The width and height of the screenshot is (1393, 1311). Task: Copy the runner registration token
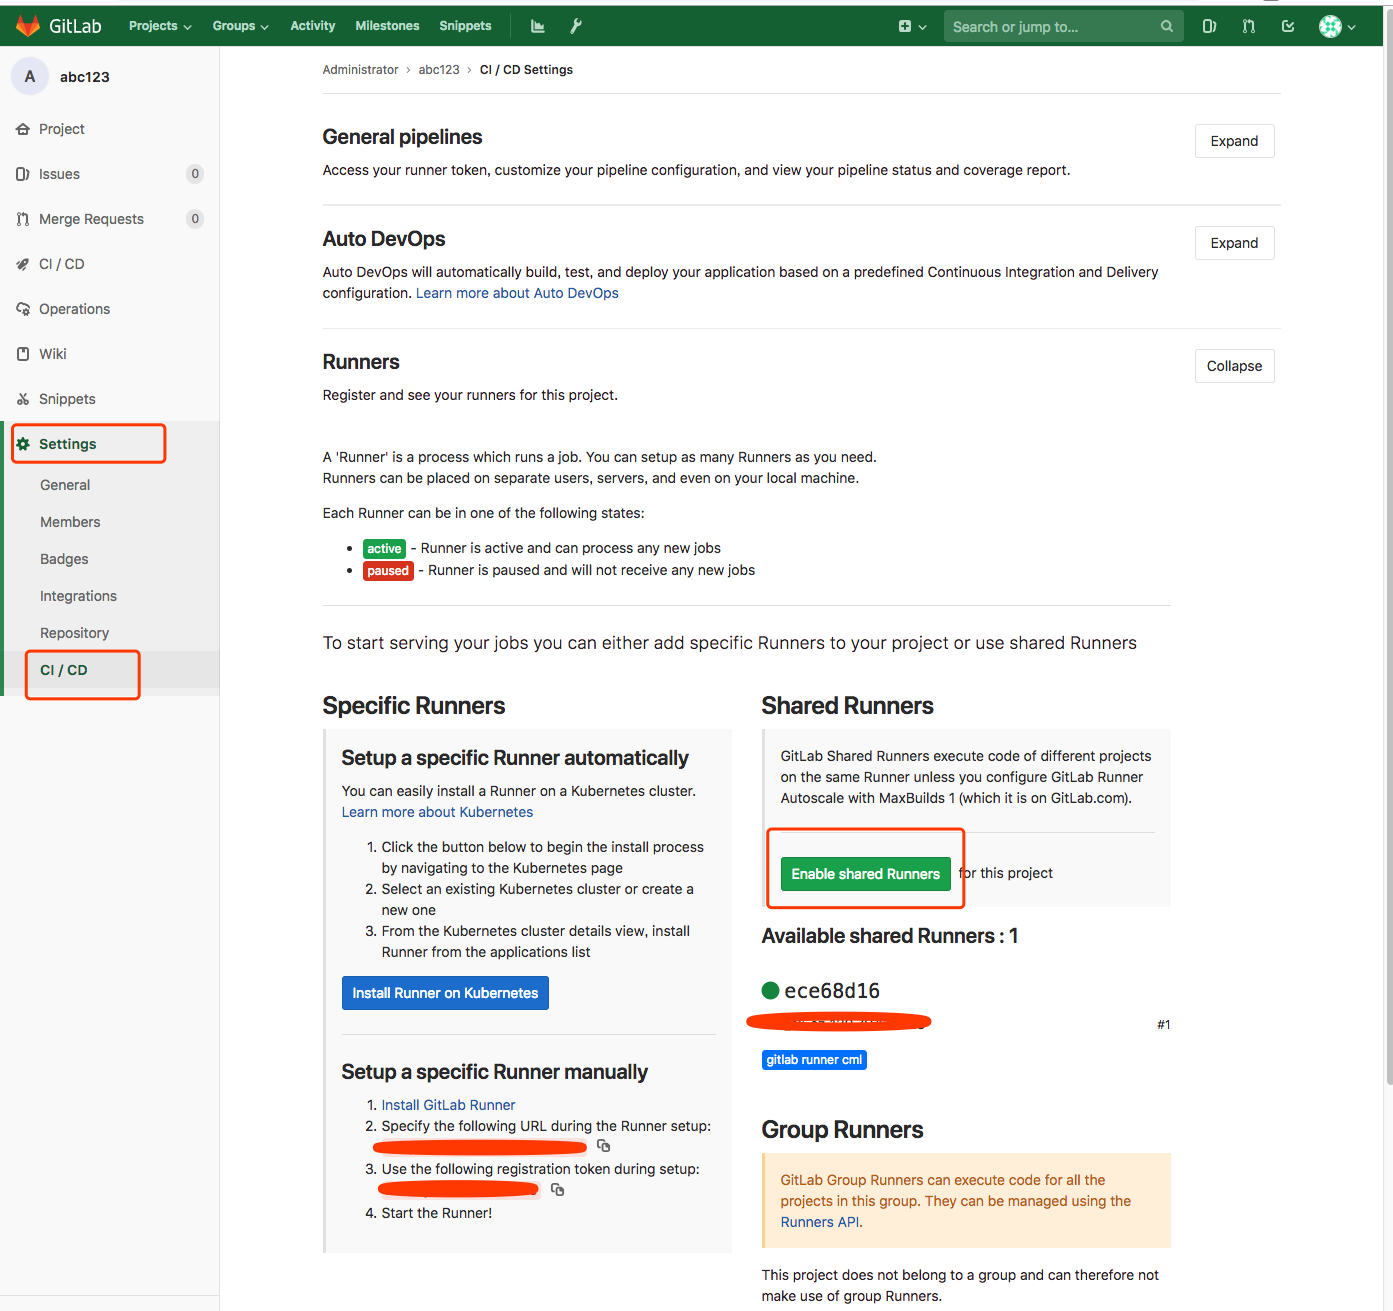tap(557, 1190)
